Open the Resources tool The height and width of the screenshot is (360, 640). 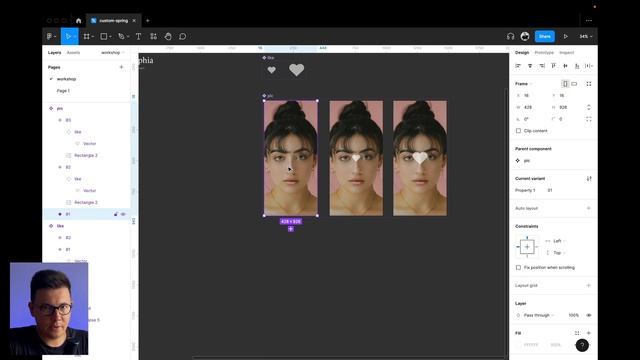tap(153, 36)
